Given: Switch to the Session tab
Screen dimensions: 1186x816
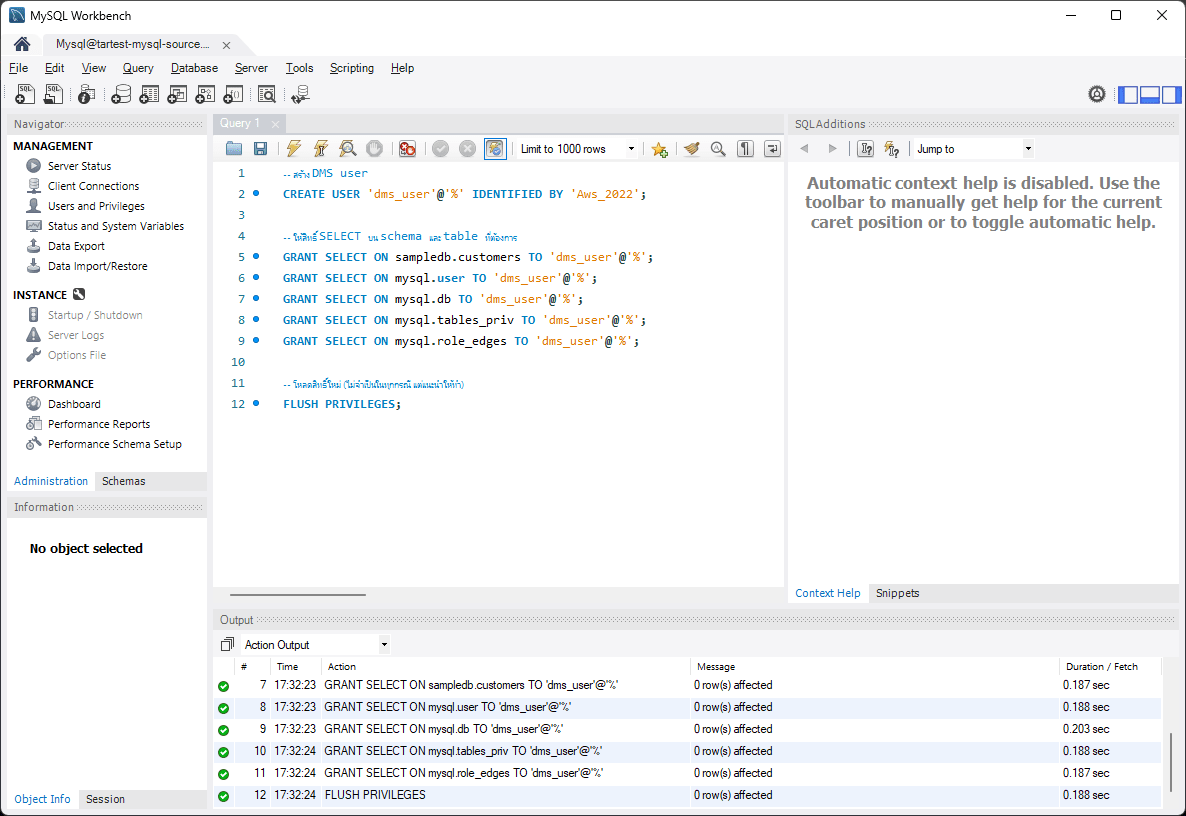Looking at the screenshot, I should coord(105,799).
